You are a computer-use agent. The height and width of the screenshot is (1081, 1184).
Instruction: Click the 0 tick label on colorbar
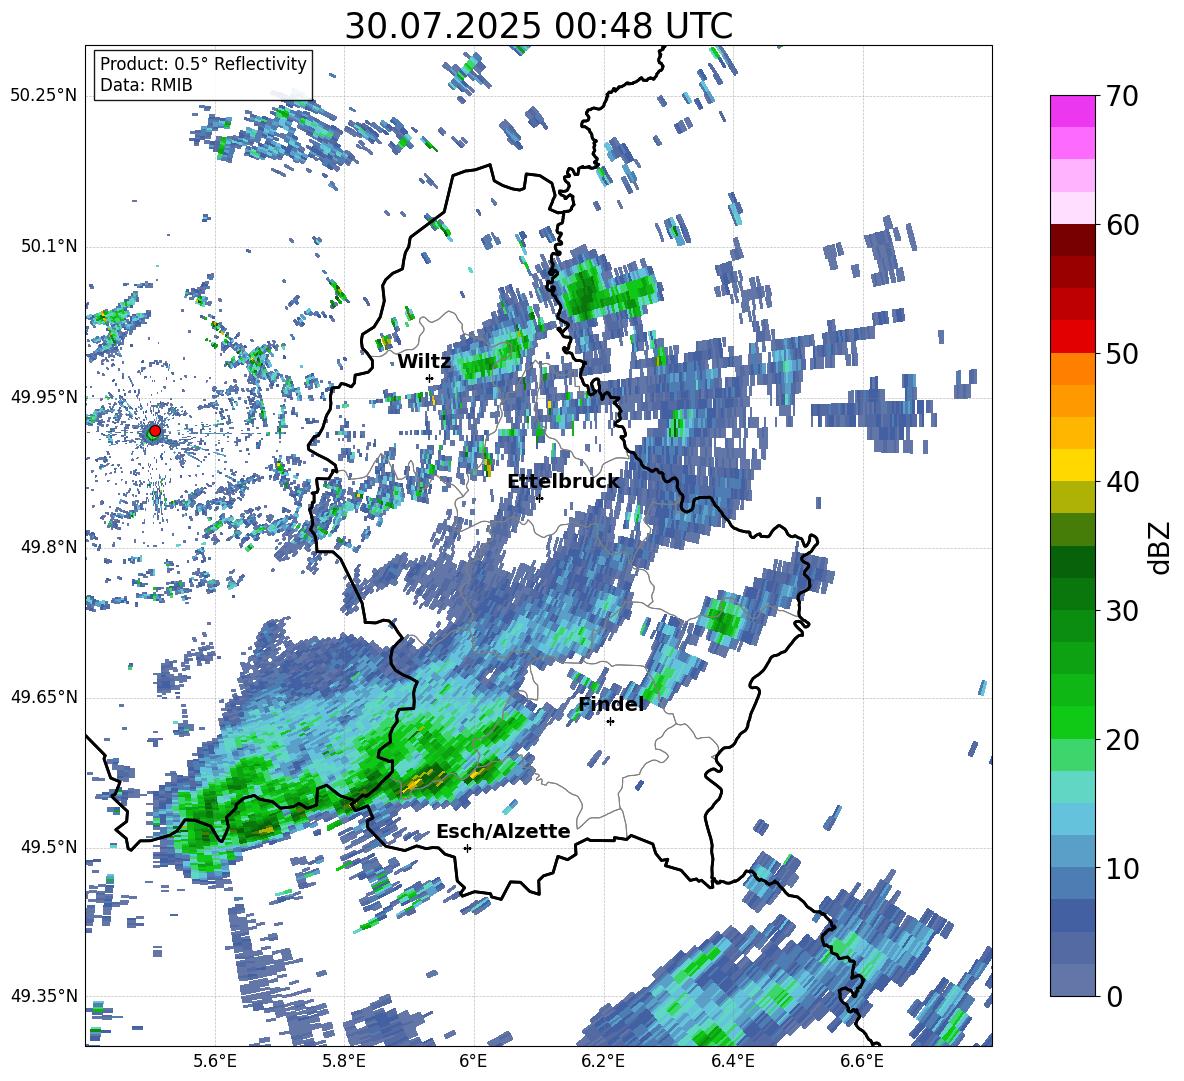coord(1114,996)
